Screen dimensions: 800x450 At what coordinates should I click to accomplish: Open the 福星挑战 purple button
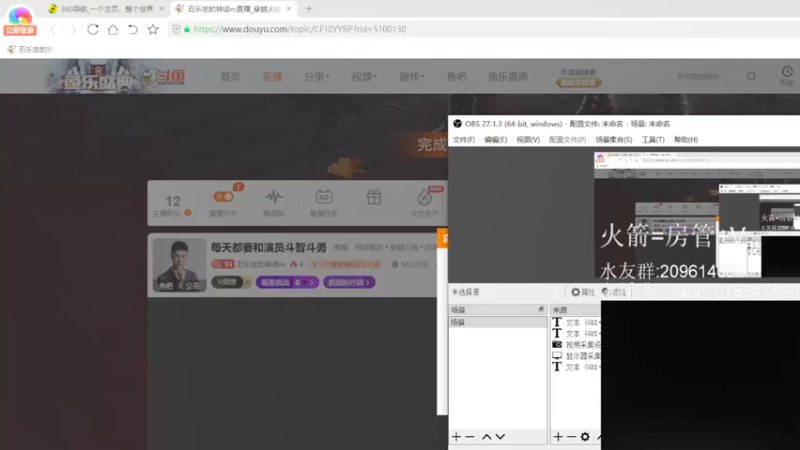click(x=287, y=282)
